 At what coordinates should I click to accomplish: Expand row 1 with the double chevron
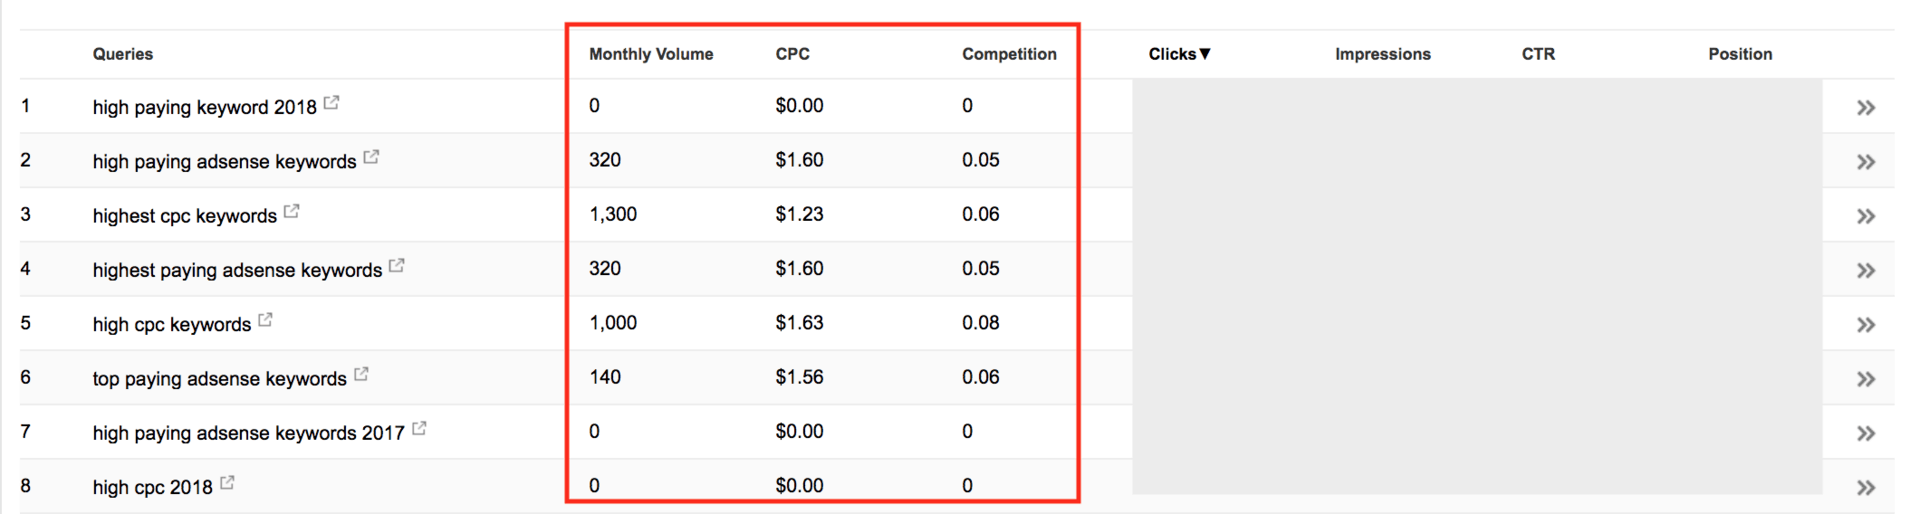(1866, 107)
